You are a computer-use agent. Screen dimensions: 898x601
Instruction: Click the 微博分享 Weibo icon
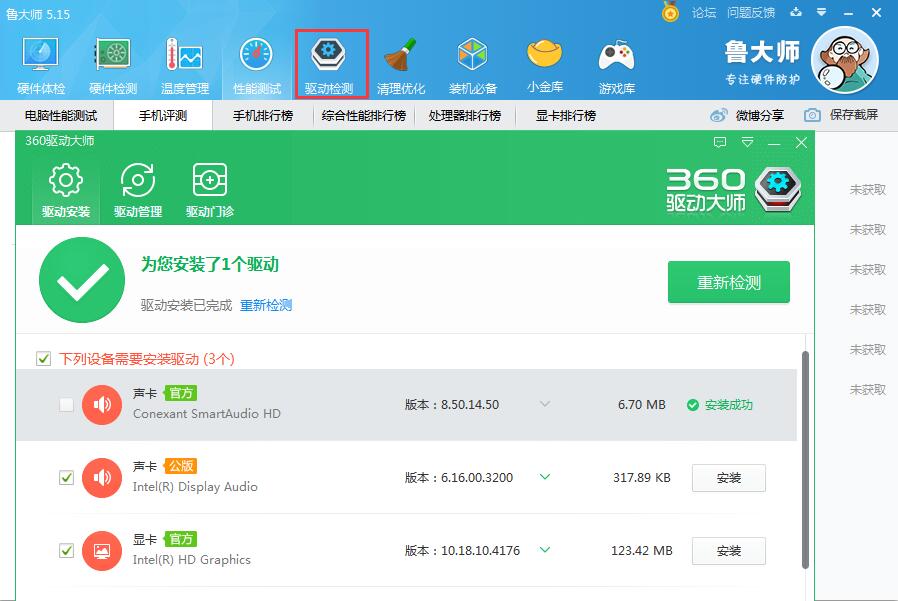coord(718,115)
